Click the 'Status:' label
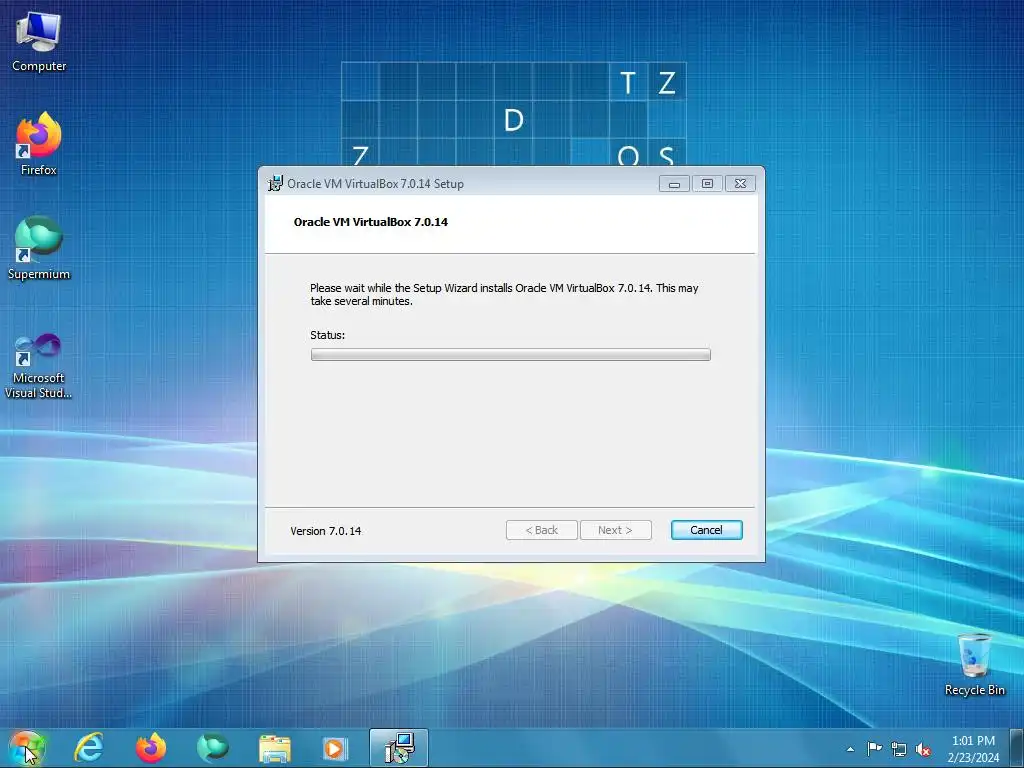1024x768 pixels. tap(327, 335)
